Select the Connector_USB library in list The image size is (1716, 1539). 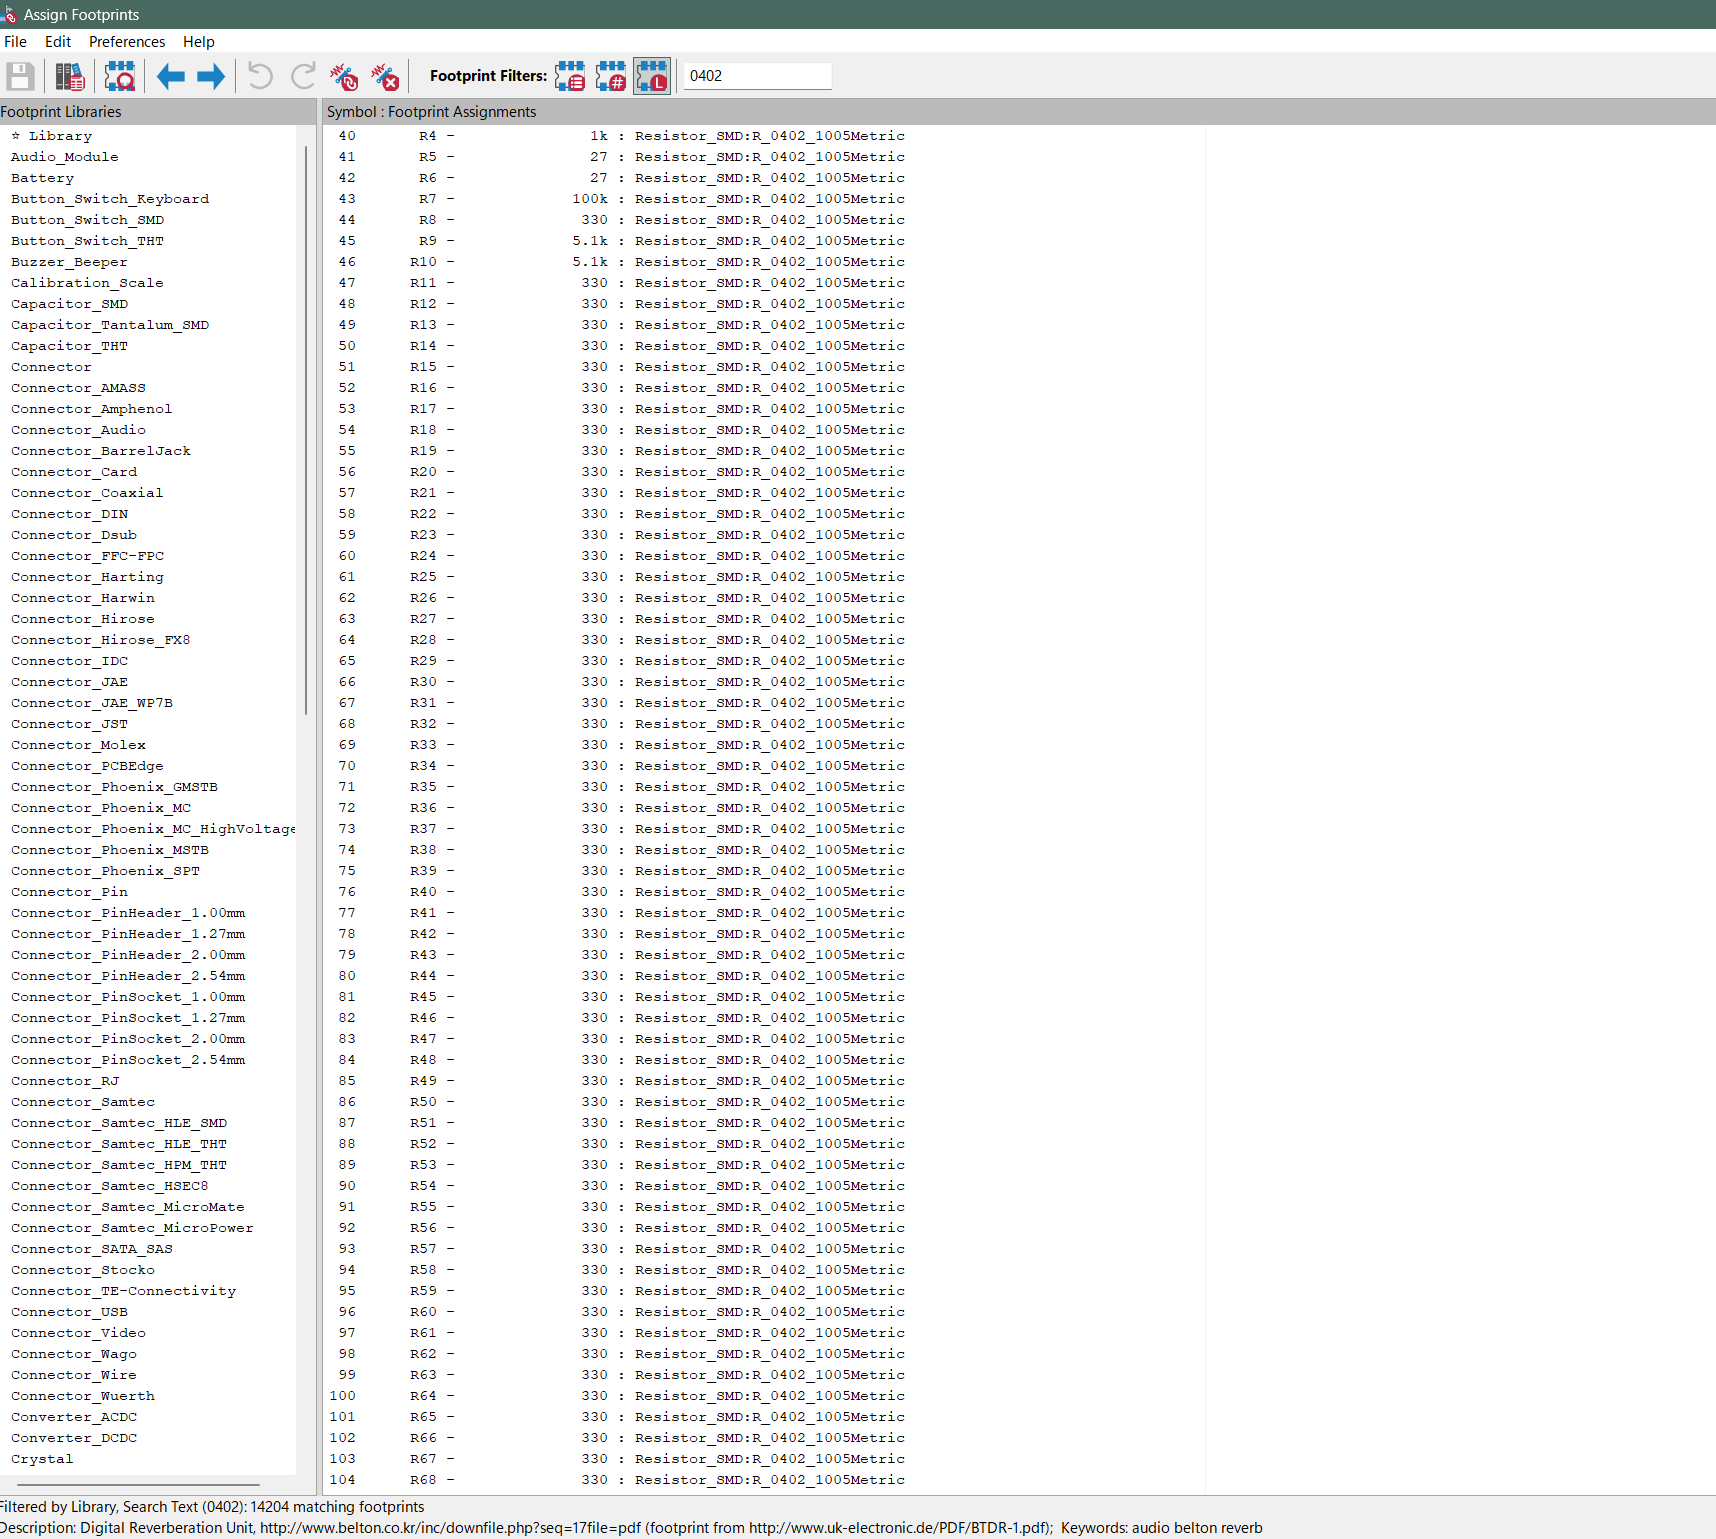pyautogui.click(x=69, y=1312)
